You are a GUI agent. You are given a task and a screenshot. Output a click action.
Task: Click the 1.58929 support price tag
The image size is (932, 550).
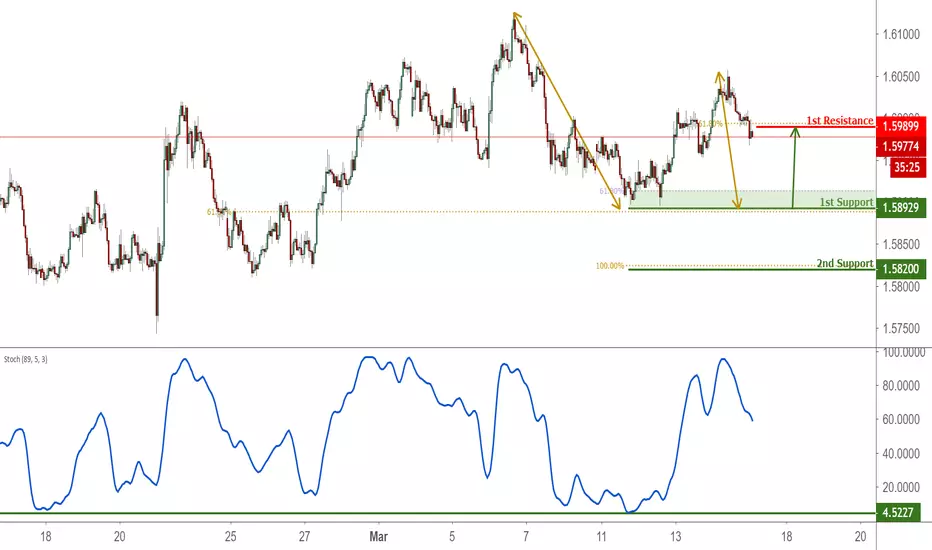(x=900, y=208)
